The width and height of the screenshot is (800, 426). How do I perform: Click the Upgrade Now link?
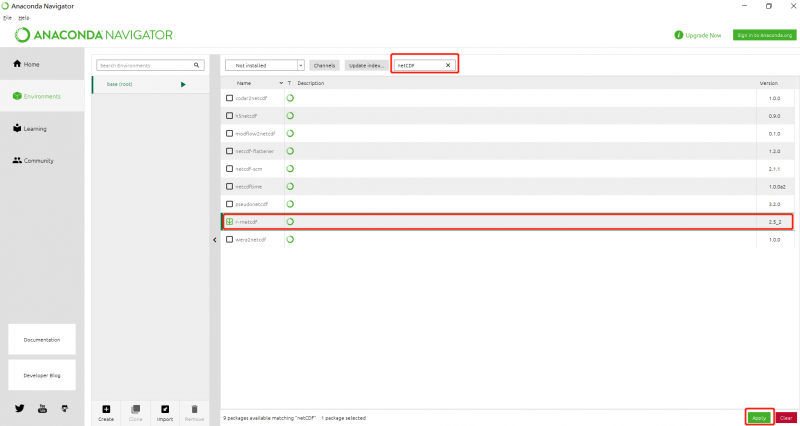click(698, 35)
